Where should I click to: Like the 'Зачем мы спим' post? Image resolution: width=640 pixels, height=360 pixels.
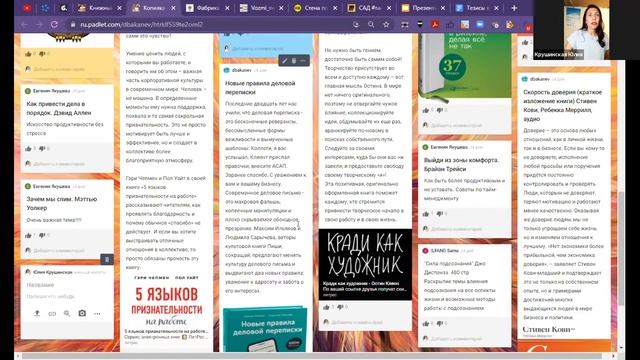[x=28, y=236]
